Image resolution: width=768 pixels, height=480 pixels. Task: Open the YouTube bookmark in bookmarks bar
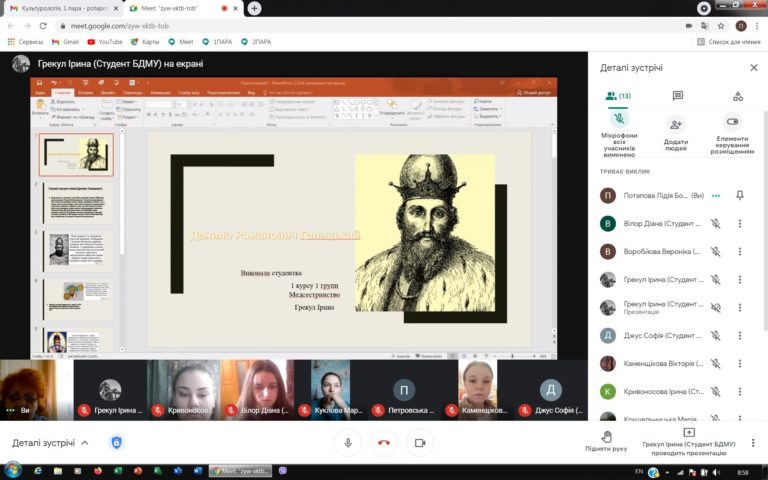point(104,42)
